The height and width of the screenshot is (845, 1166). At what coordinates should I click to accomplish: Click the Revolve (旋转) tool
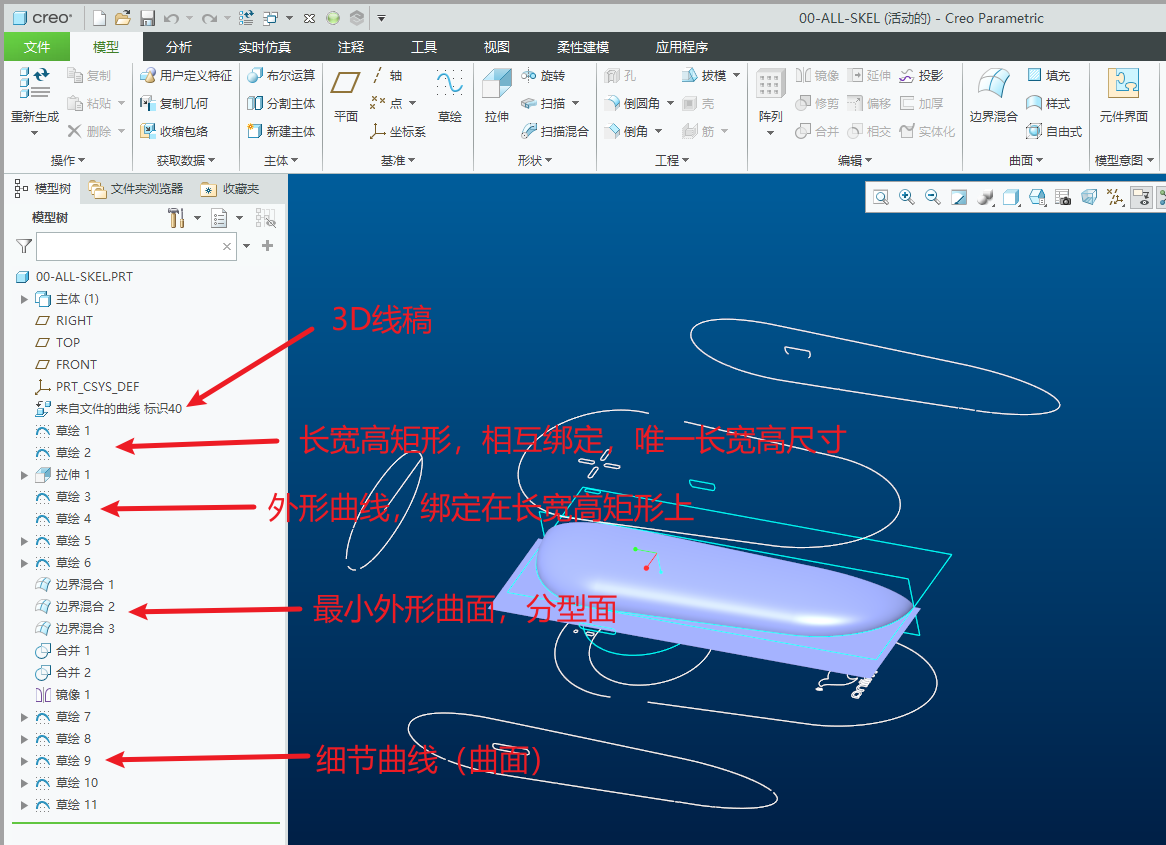[543, 76]
